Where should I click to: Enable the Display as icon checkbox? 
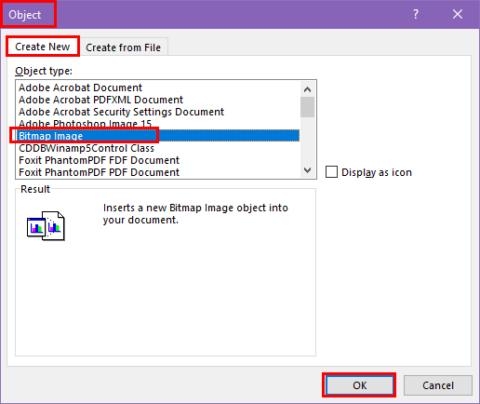coord(331,172)
